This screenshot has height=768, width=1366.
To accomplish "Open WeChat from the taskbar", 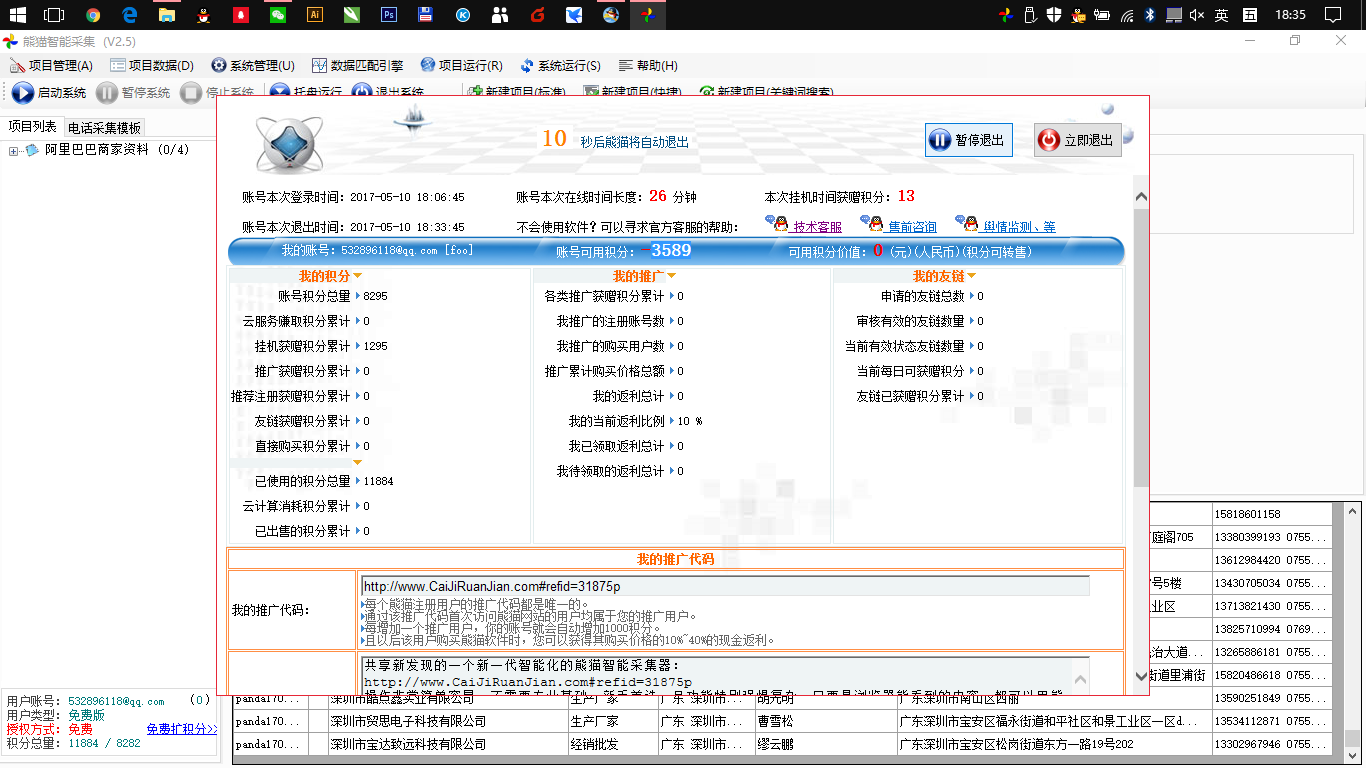I will [278, 15].
